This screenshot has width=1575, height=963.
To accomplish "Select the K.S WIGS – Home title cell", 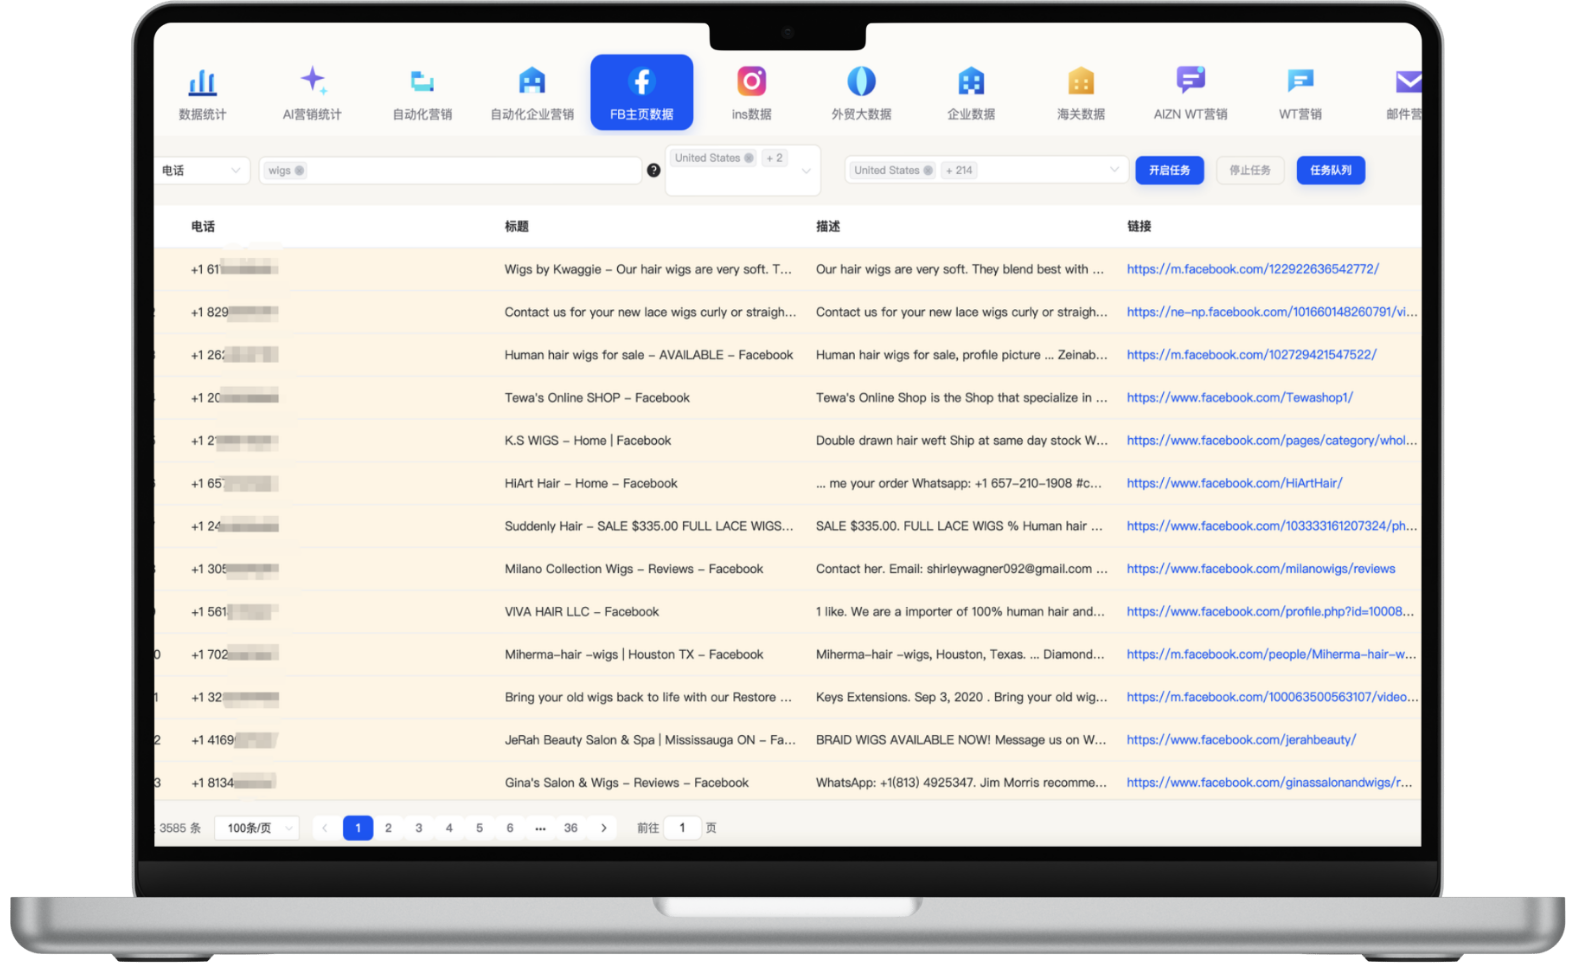I will pos(588,441).
